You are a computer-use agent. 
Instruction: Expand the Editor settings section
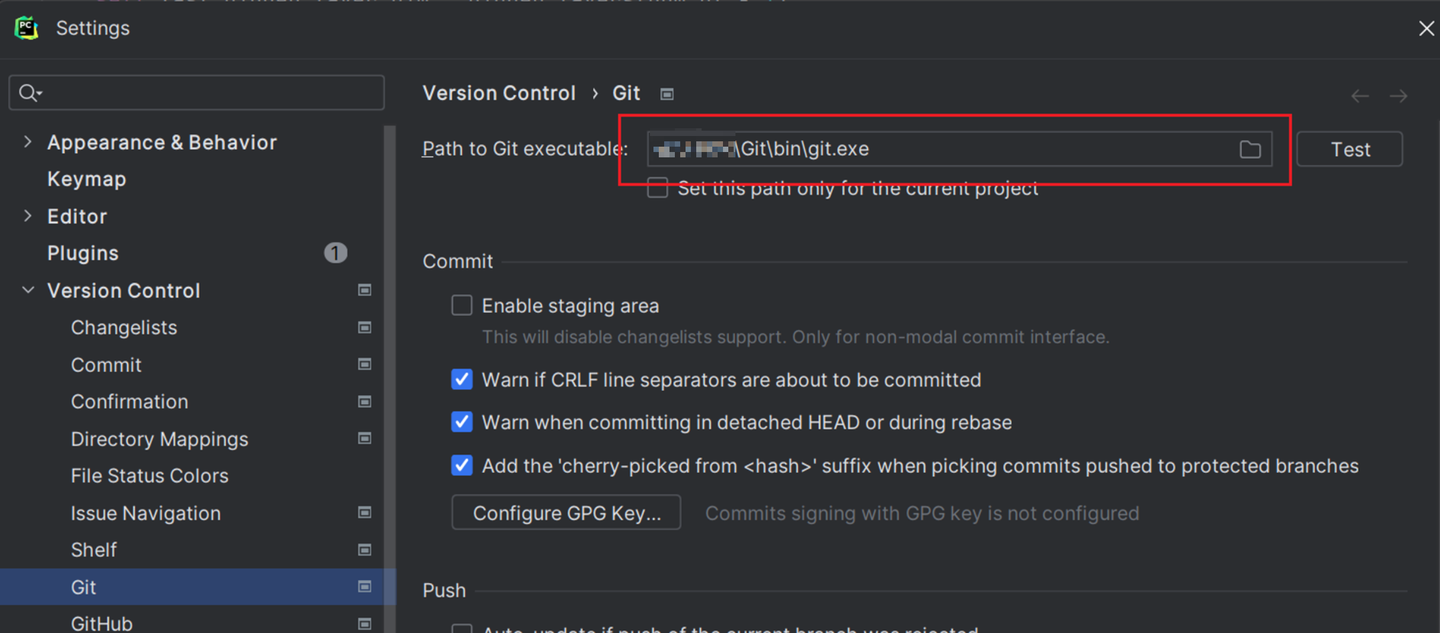click(28, 216)
